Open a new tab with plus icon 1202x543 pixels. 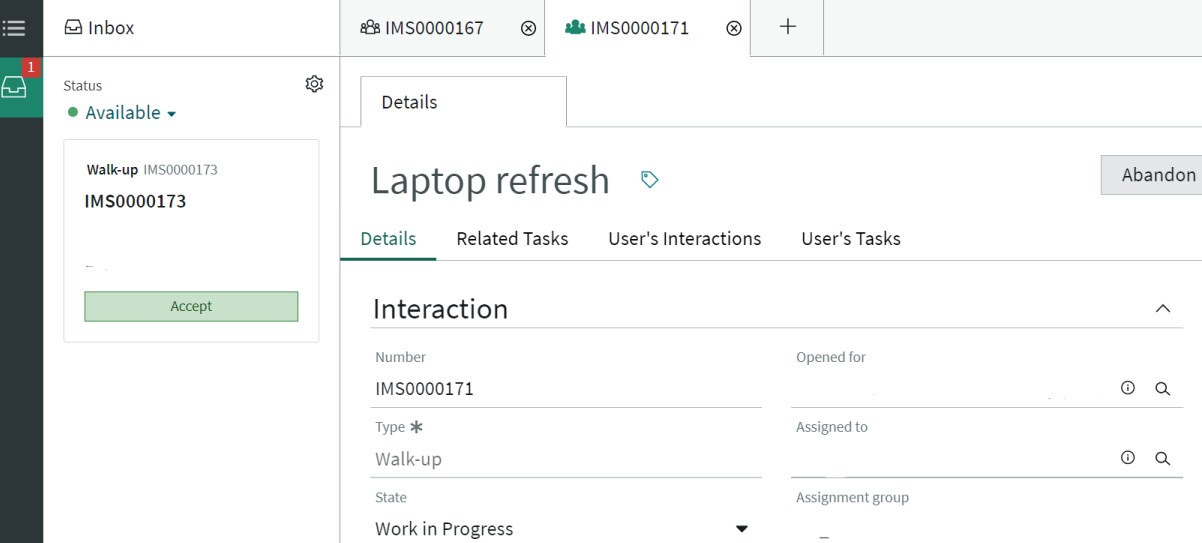pos(787,27)
